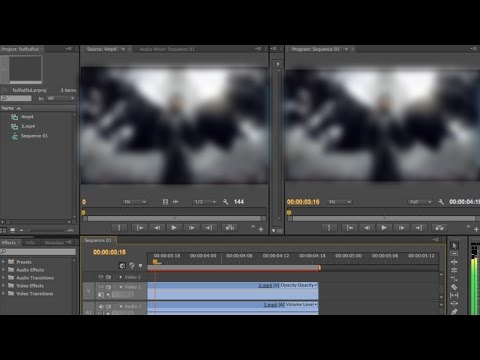Screen dimensions: 480x360
Task: Select the Rate Stretch tool
Action: pos(454,278)
